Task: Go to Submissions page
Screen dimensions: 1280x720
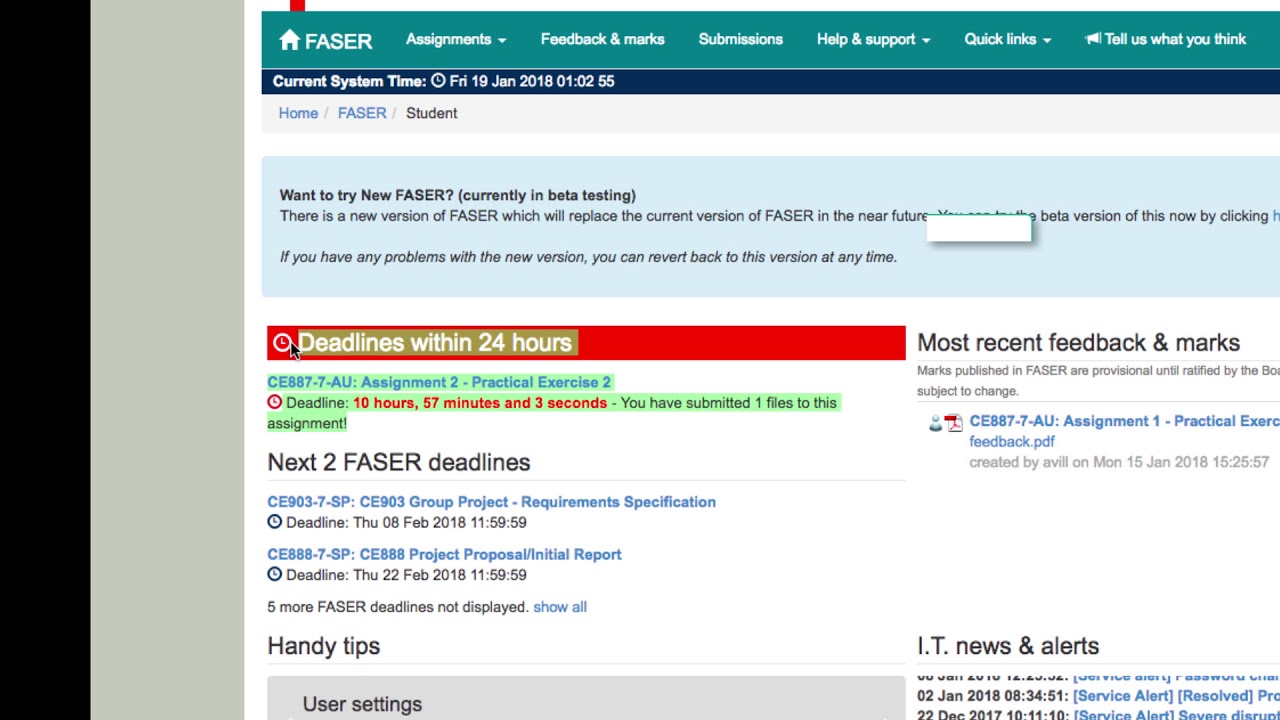Action: (x=740, y=39)
